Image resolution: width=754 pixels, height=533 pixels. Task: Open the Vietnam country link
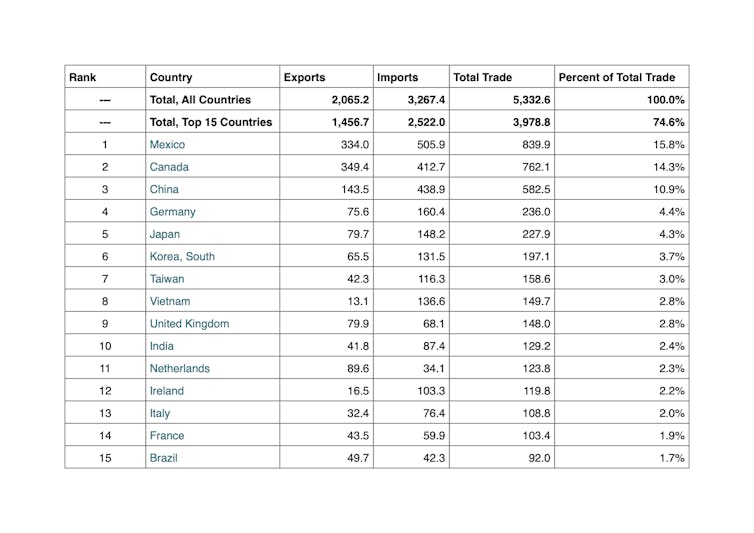coord(169,301)
